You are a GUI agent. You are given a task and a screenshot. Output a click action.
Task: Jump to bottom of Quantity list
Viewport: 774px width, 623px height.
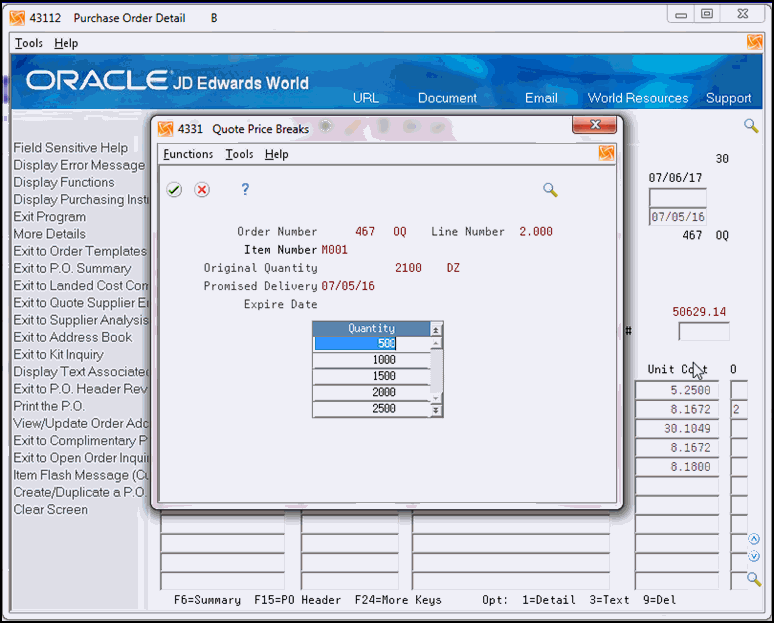pyautogui.click(x=436, y=410)
